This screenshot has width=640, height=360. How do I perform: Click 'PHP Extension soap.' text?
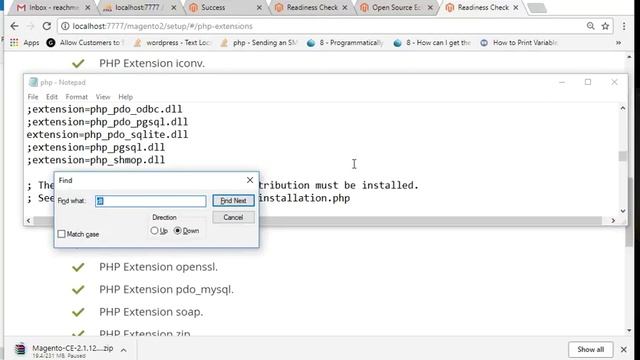[x=151, y=312]
